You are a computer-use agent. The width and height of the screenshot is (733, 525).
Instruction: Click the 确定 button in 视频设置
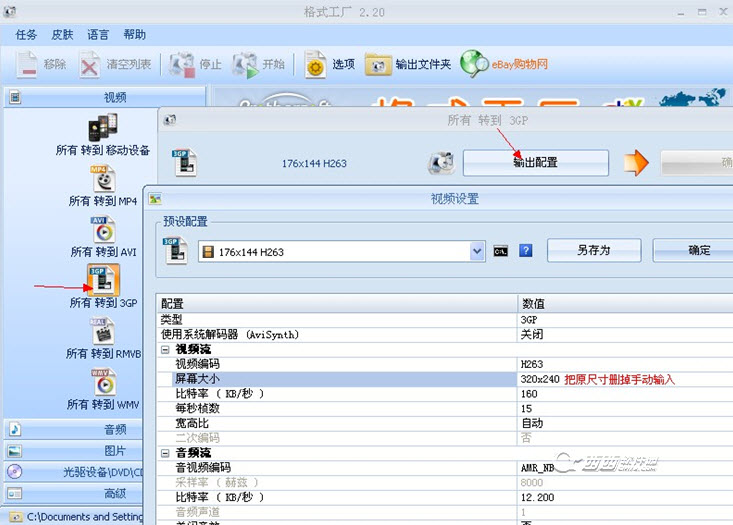coord(693,251)
